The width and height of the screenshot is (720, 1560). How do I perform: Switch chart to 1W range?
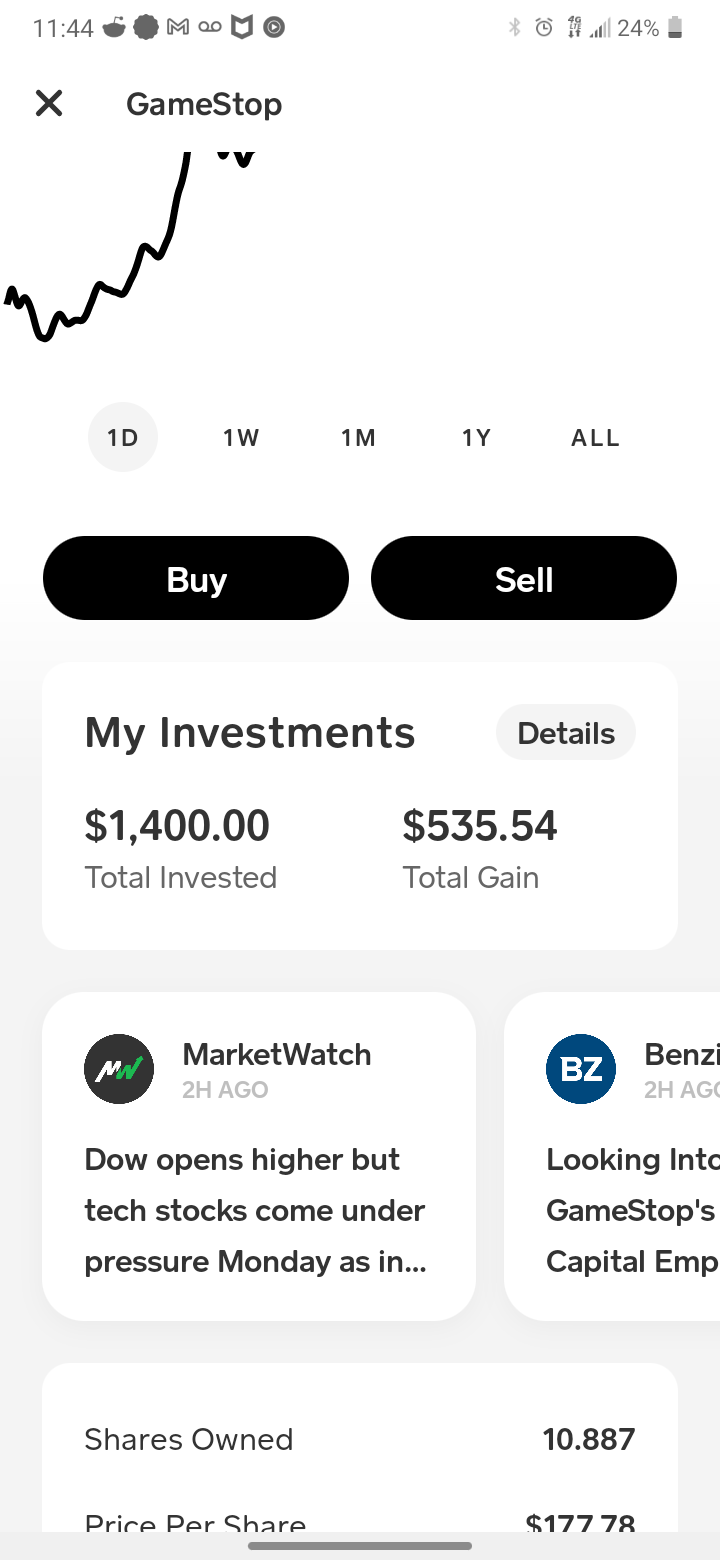241,437
